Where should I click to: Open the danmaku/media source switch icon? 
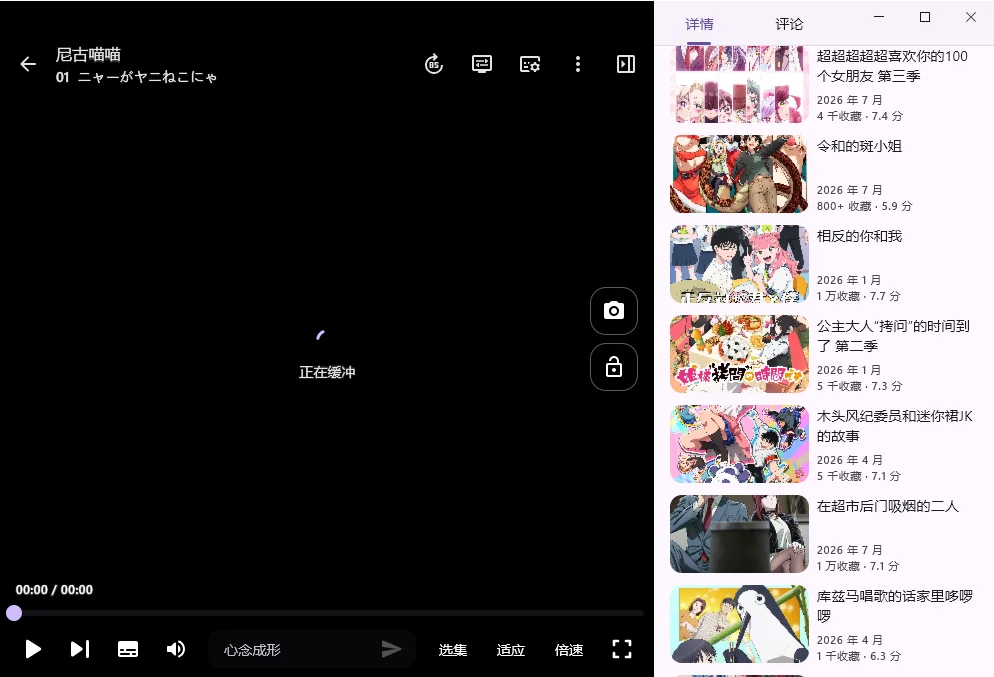coord(482,64)
